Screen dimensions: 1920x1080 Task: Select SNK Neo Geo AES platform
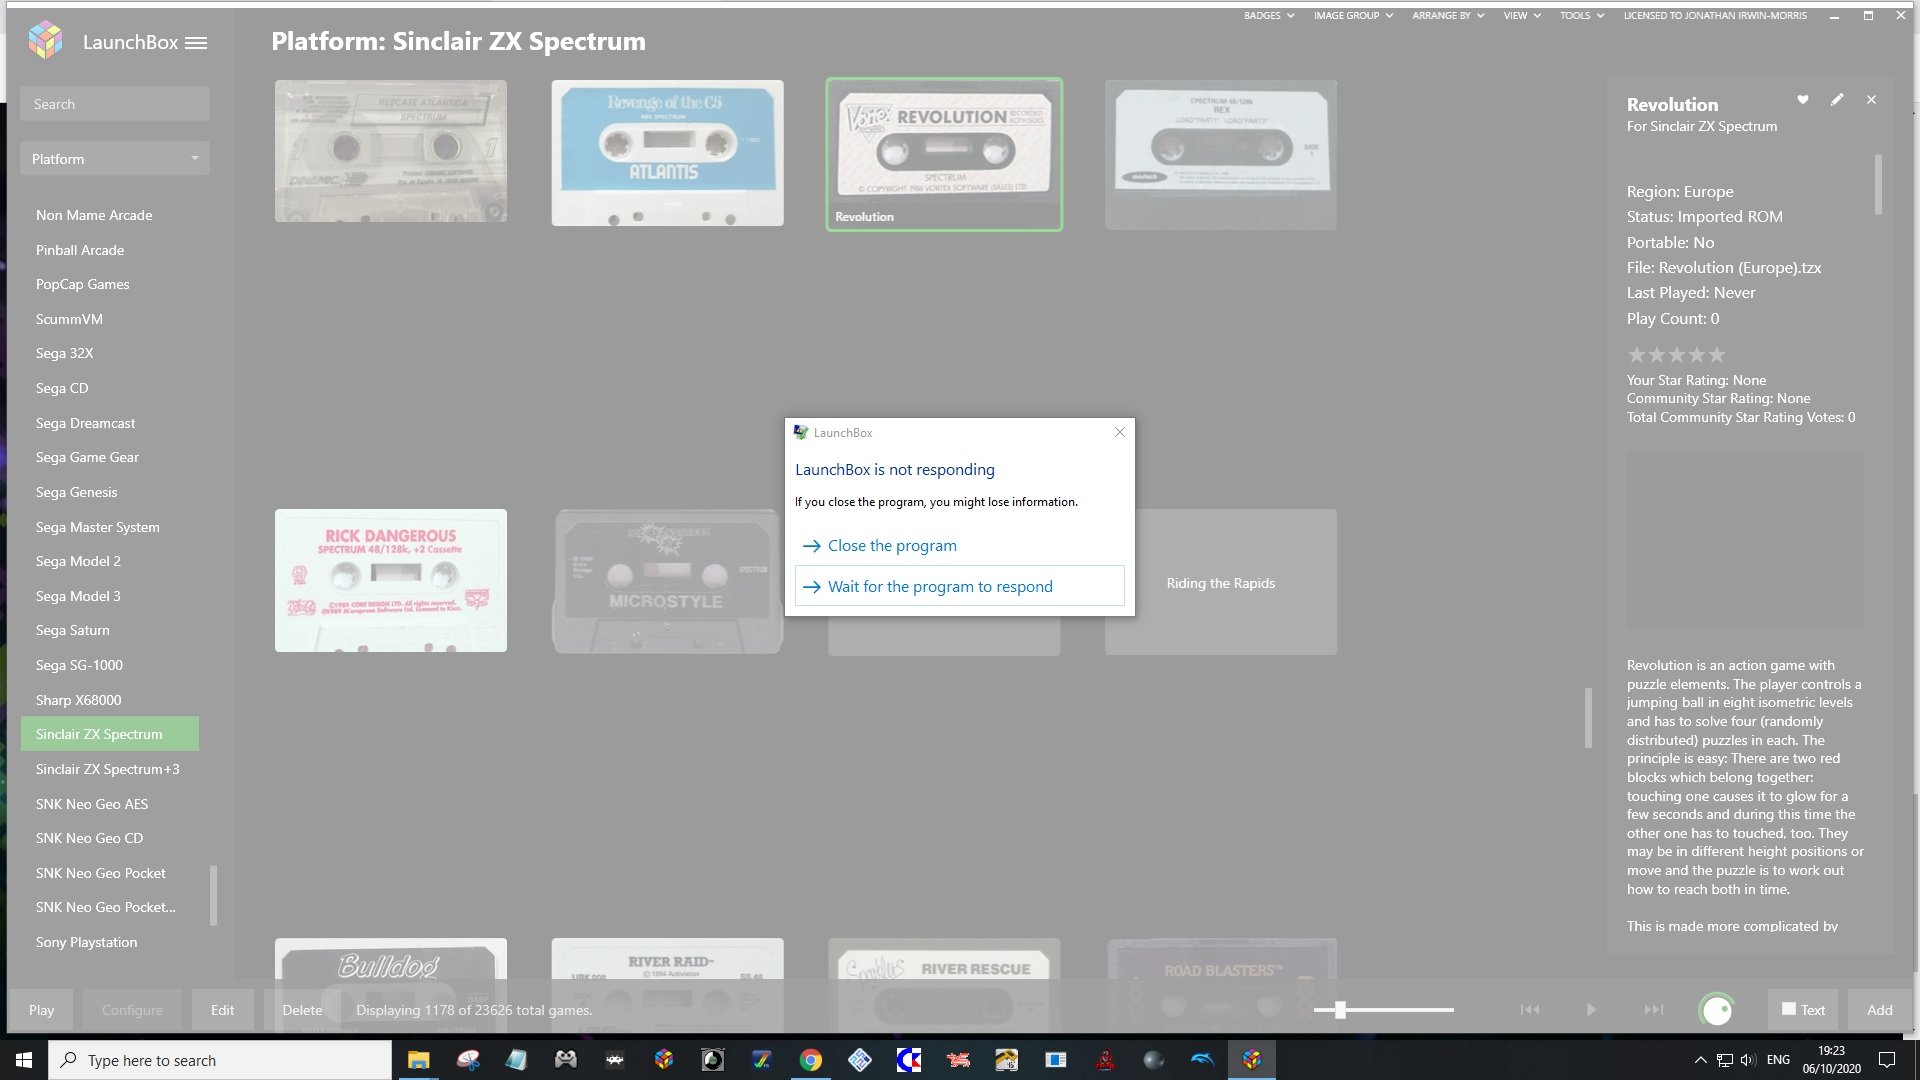(x=92, y=804)
